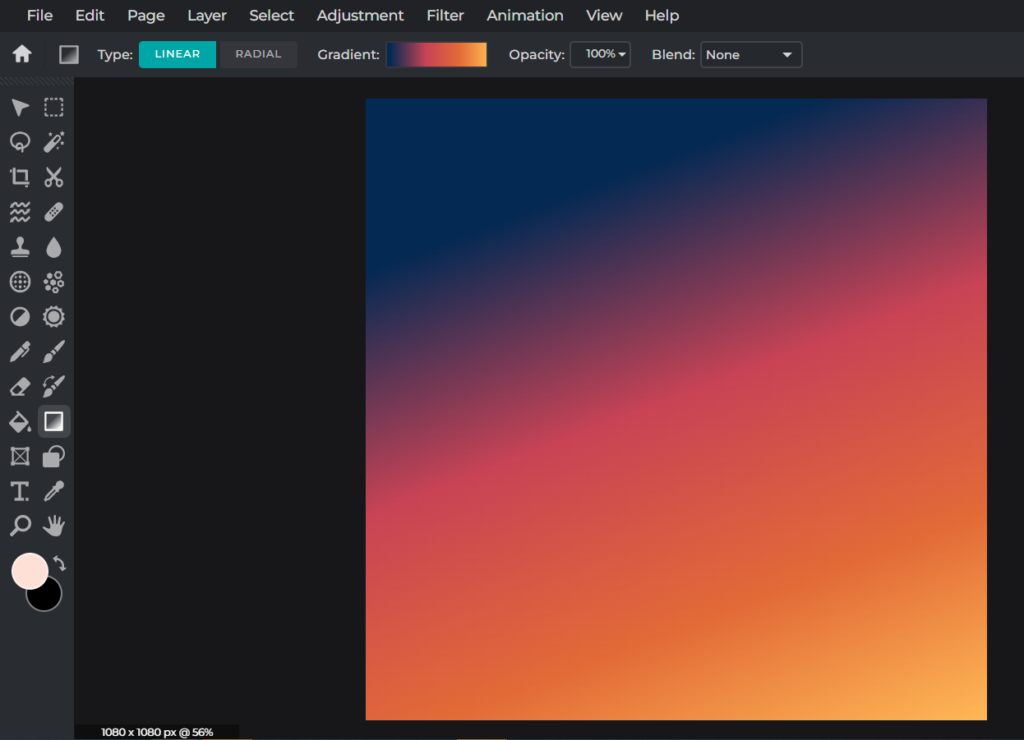Click the pink foreground color swatch
1024x740 pixels.
[27, 569]
